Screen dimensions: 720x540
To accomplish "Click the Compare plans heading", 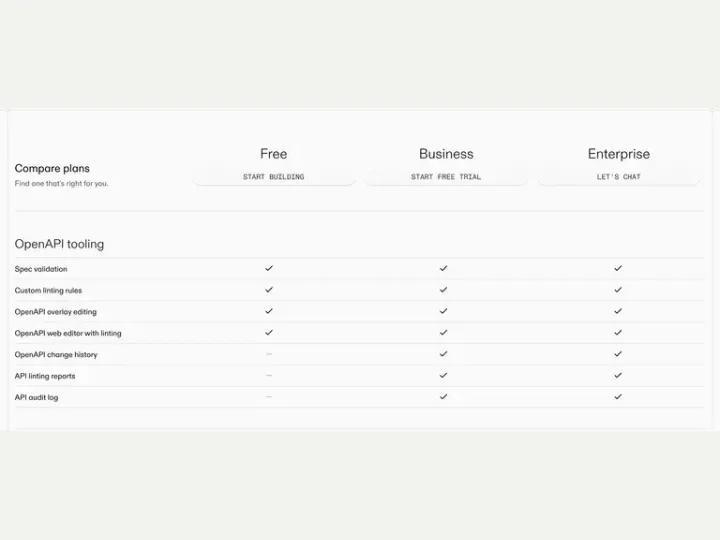I will 52,169.
